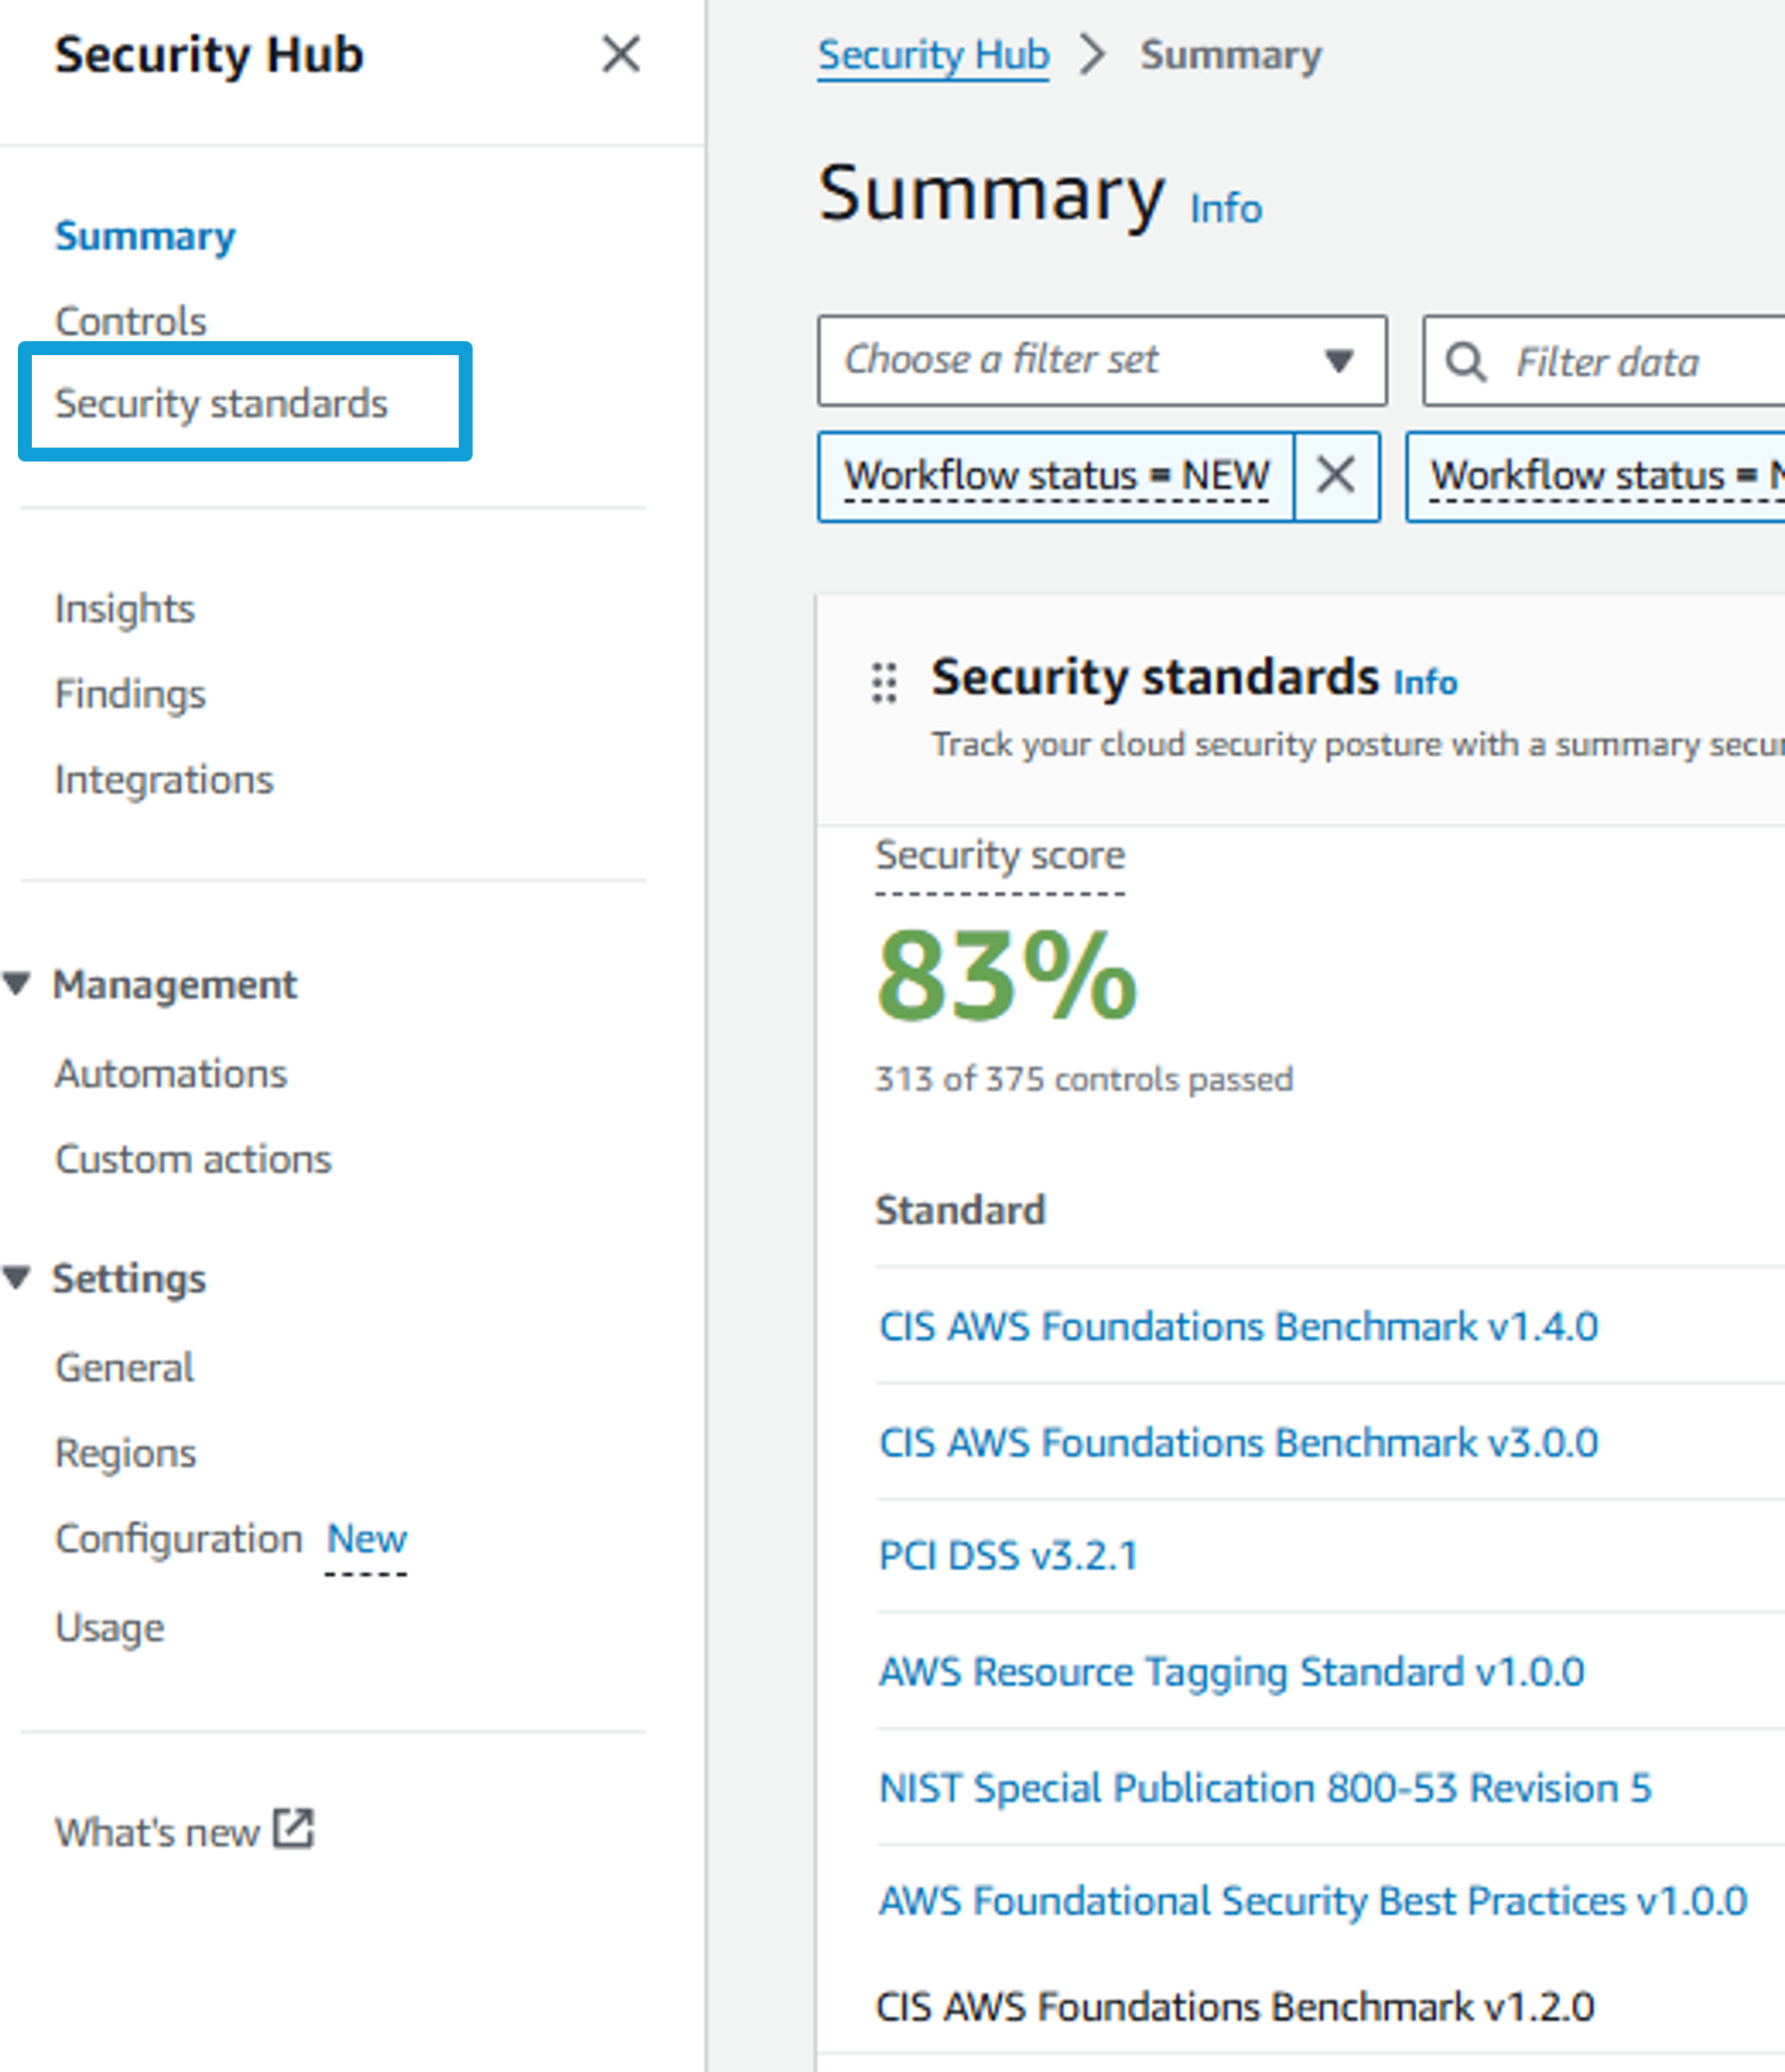Click the Standard column header

pyautogui.click(x=960, y=1210)
